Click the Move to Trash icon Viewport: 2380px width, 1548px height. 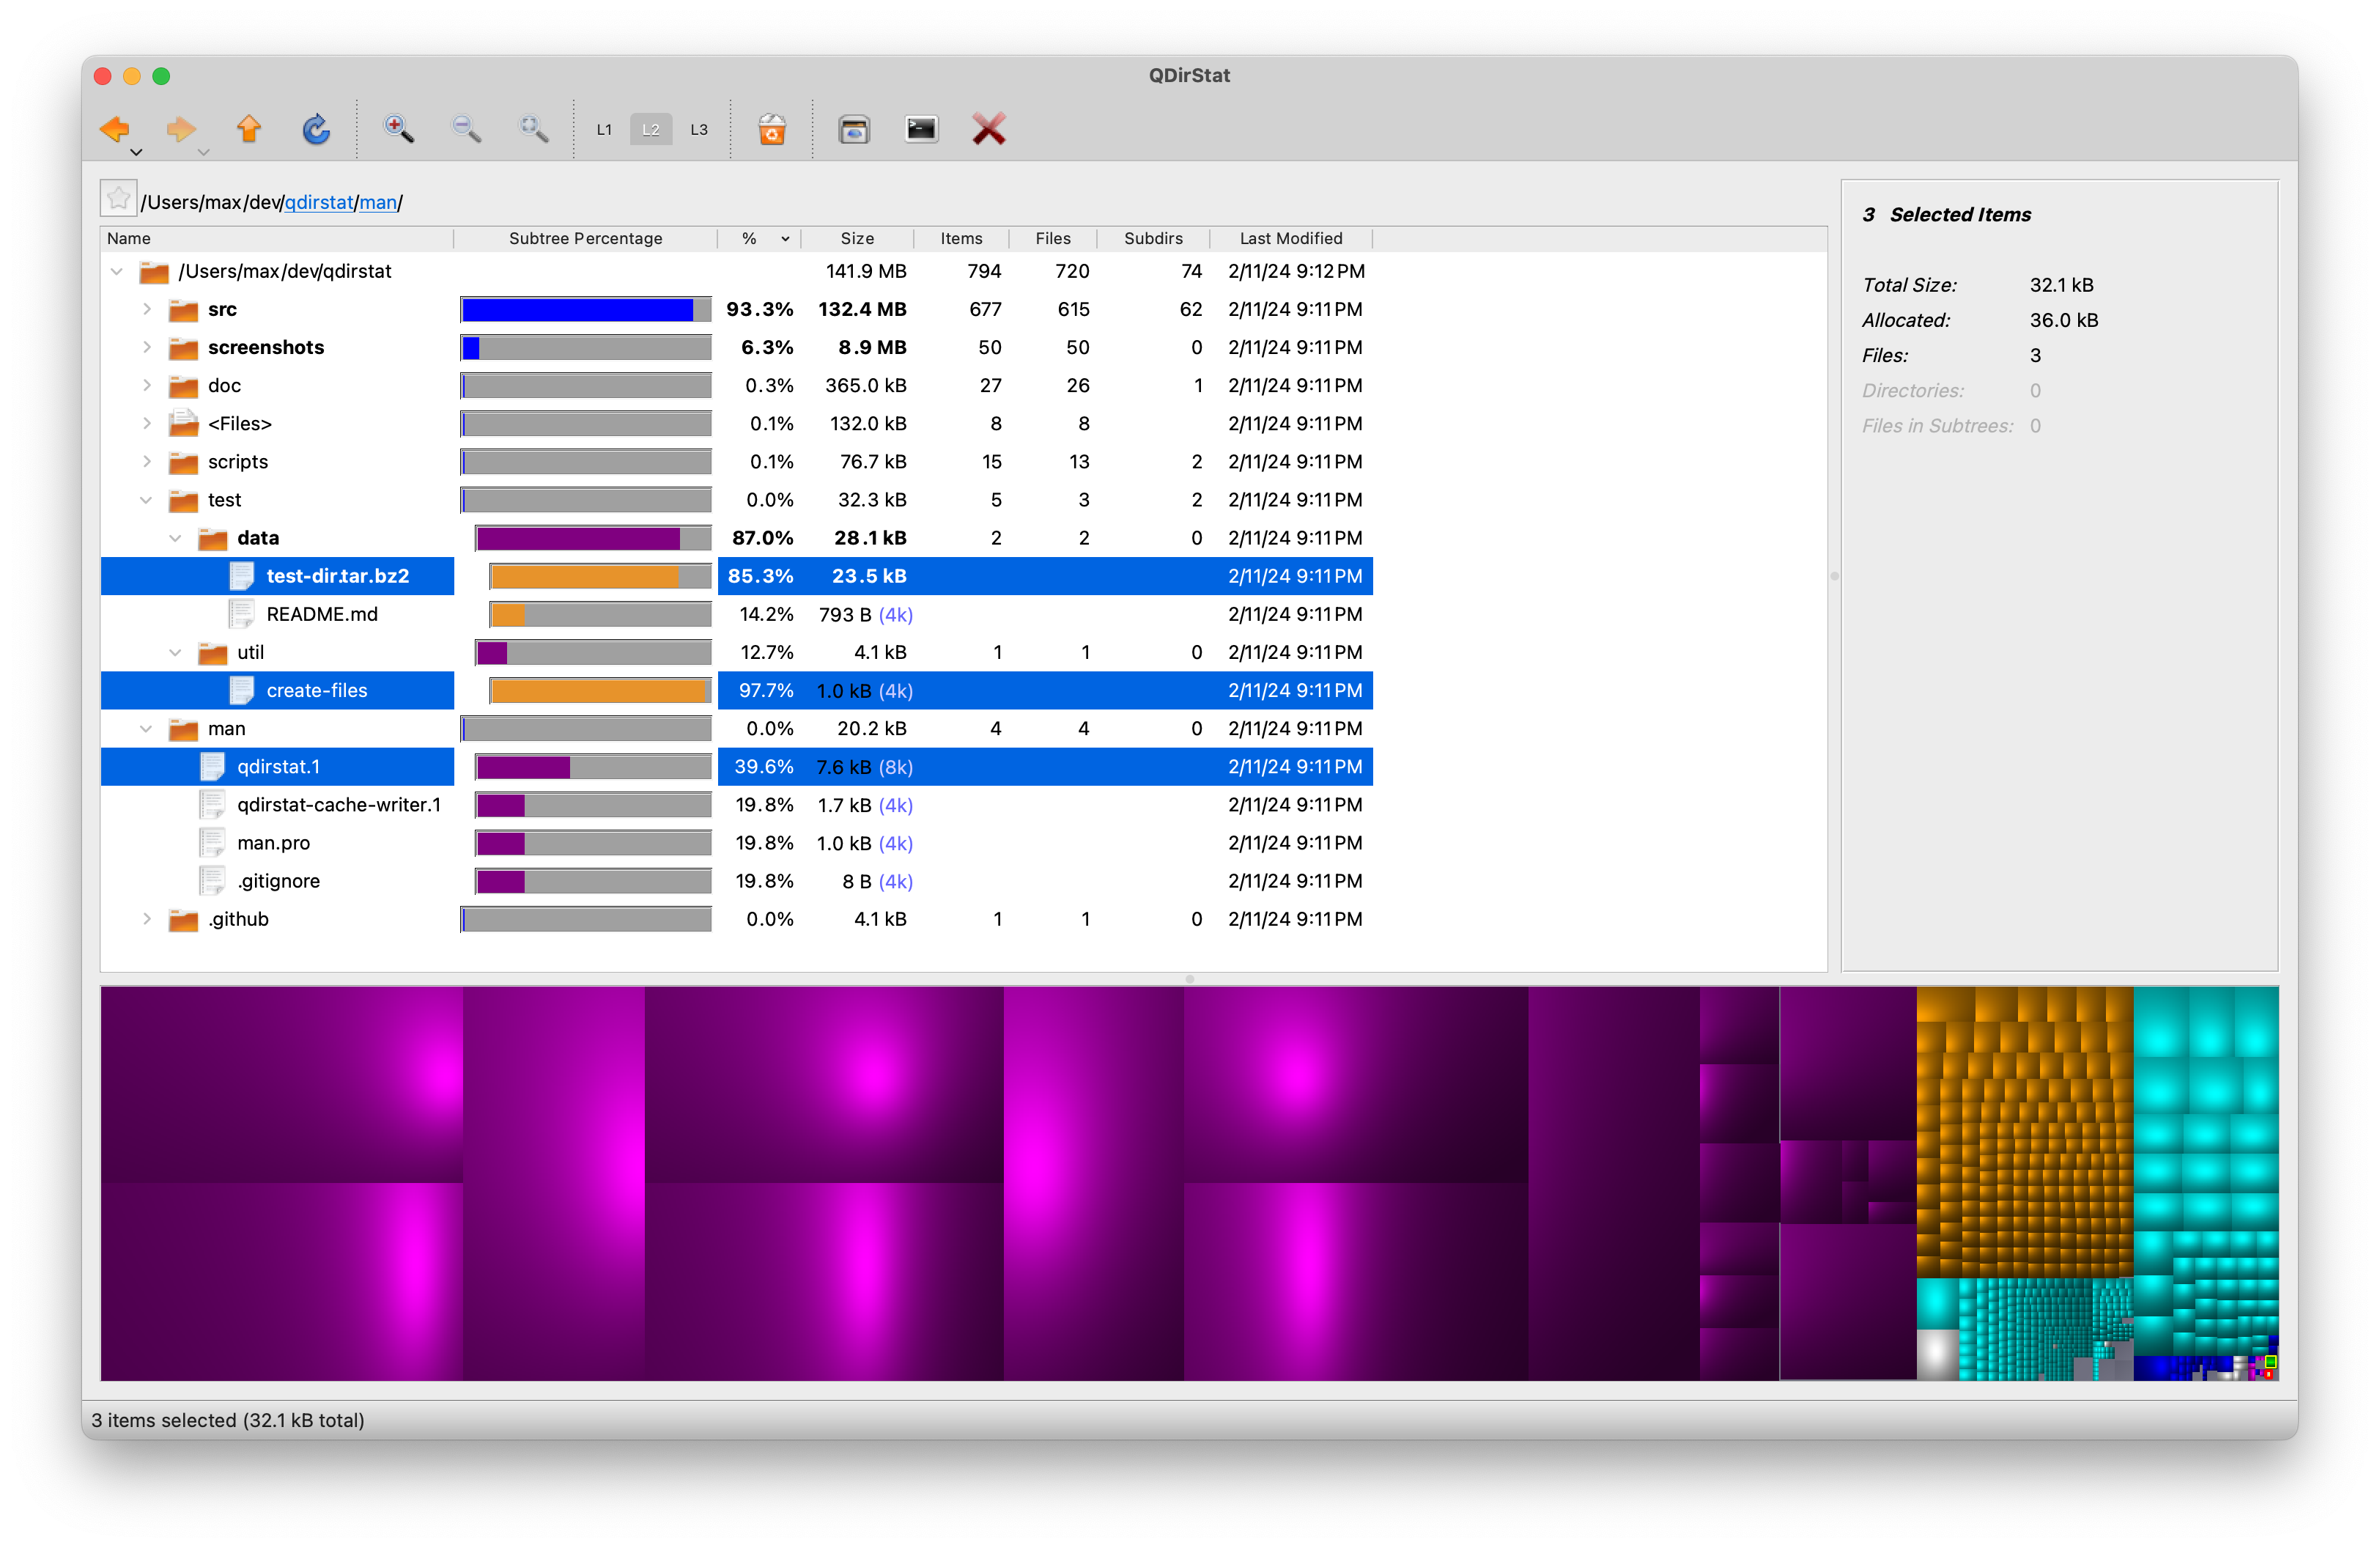tap(771, 129)
